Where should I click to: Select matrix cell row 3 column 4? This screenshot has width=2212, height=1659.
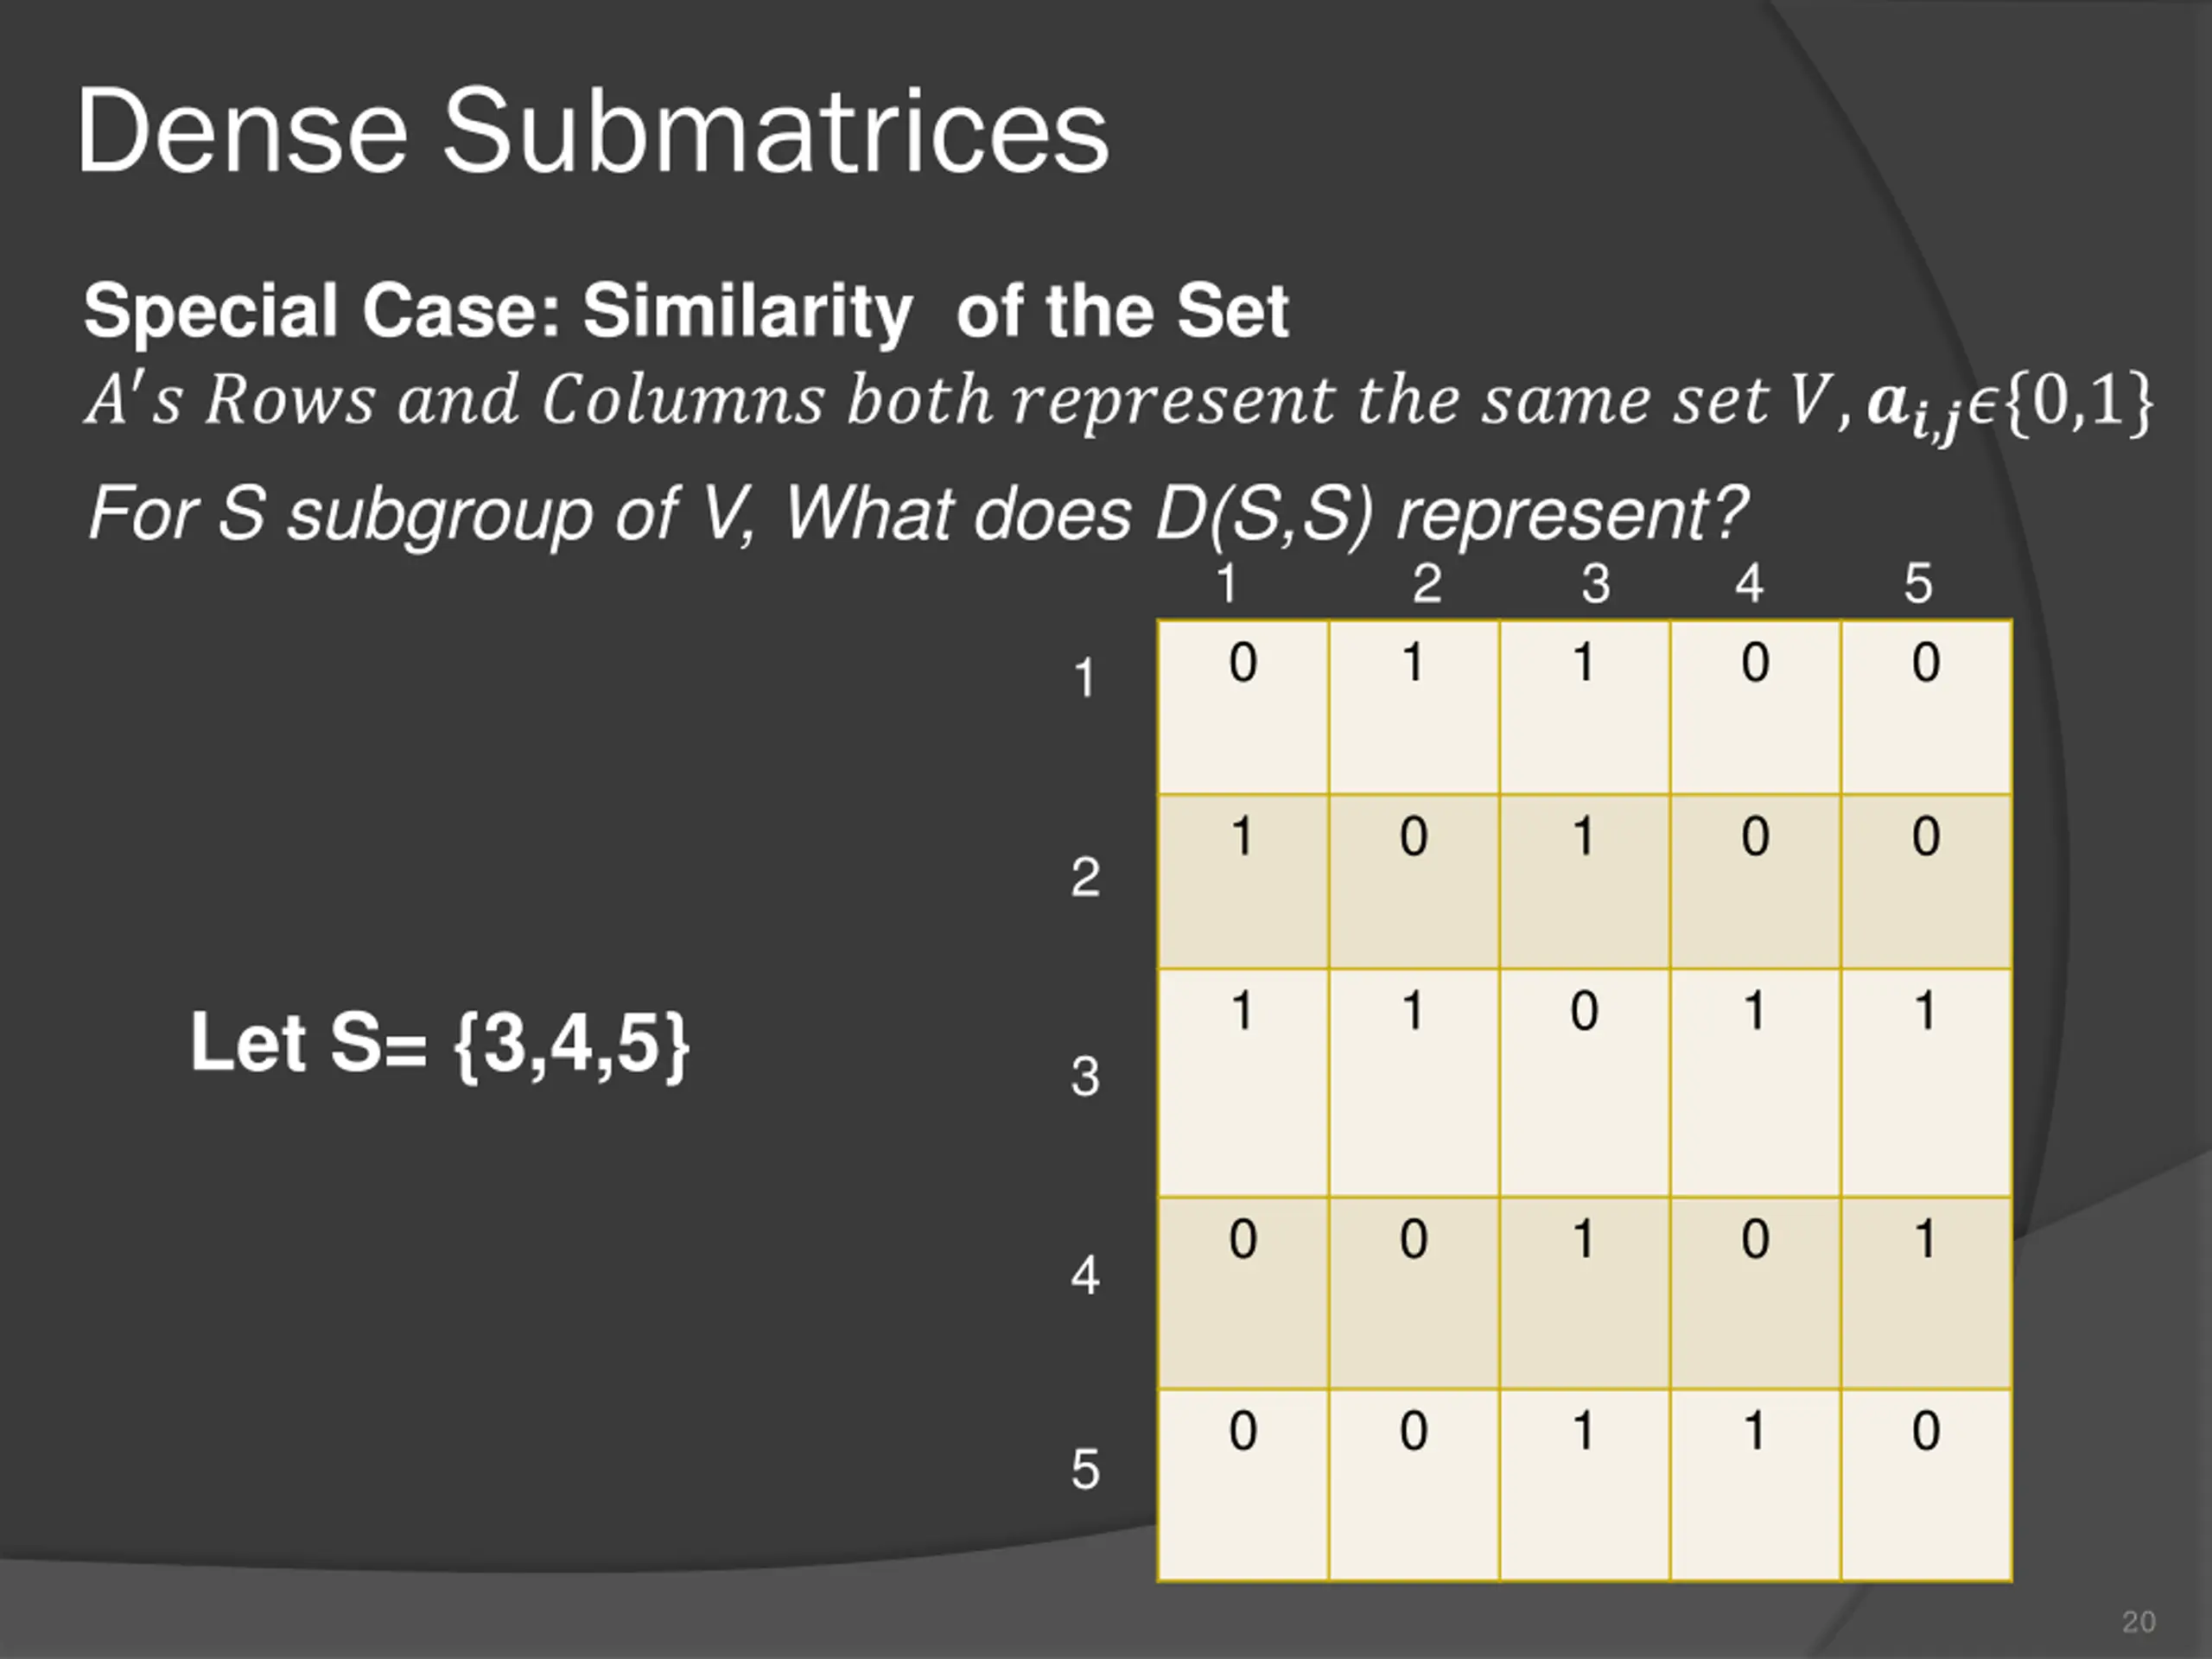coord(1756,1083)
